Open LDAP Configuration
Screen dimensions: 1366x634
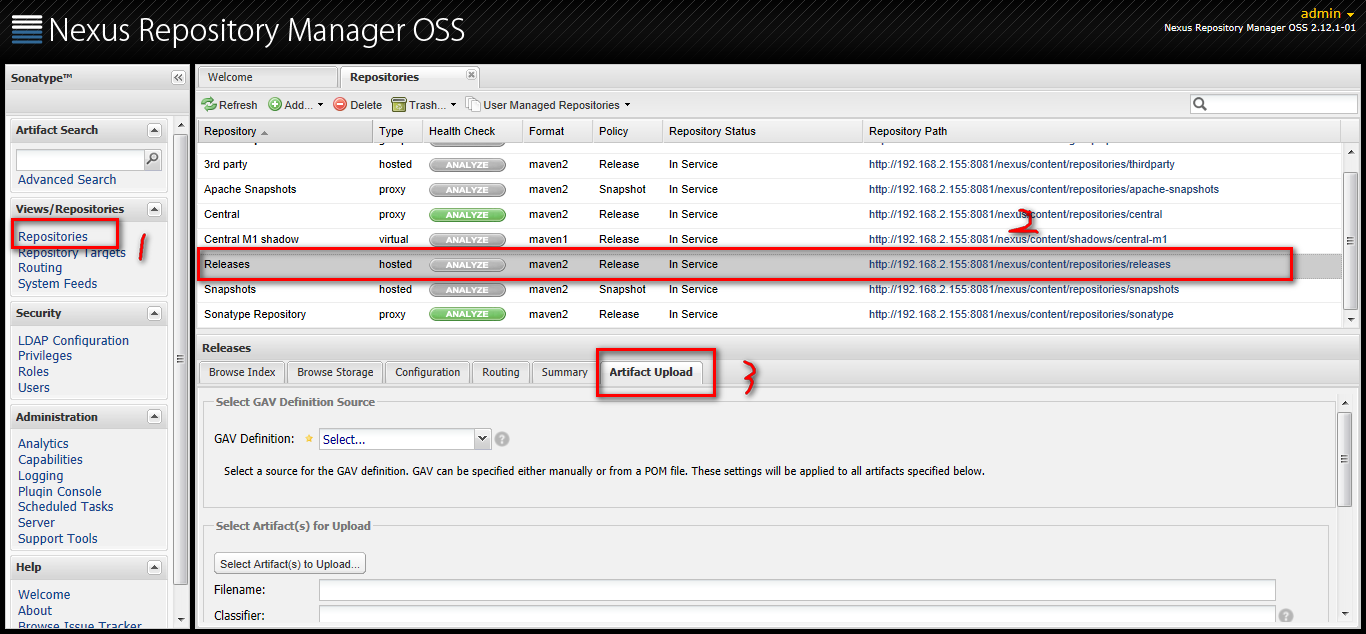click(x=73, y=341)
